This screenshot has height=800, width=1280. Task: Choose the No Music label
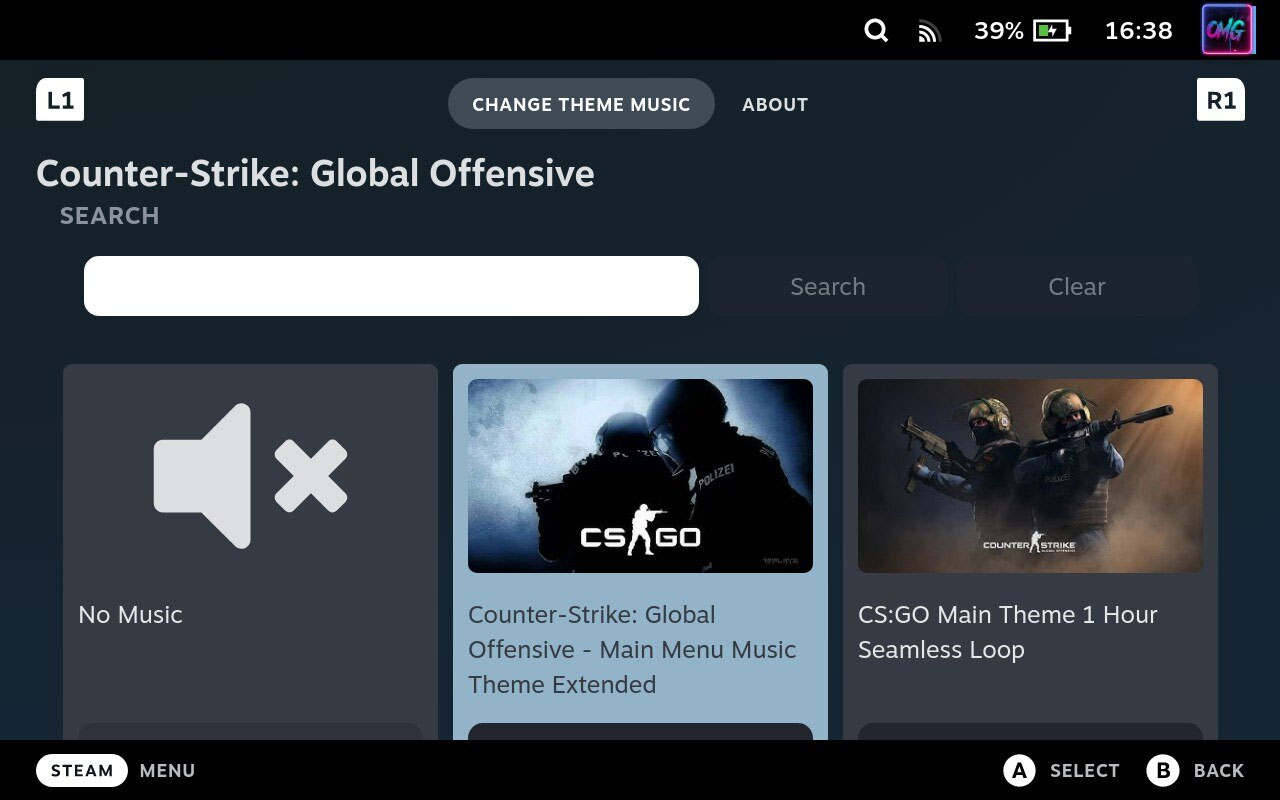[130, 615]
